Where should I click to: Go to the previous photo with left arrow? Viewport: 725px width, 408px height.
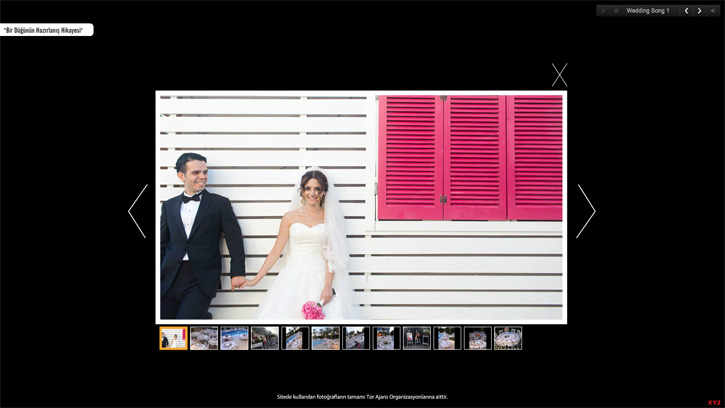(x=138, y=211)
